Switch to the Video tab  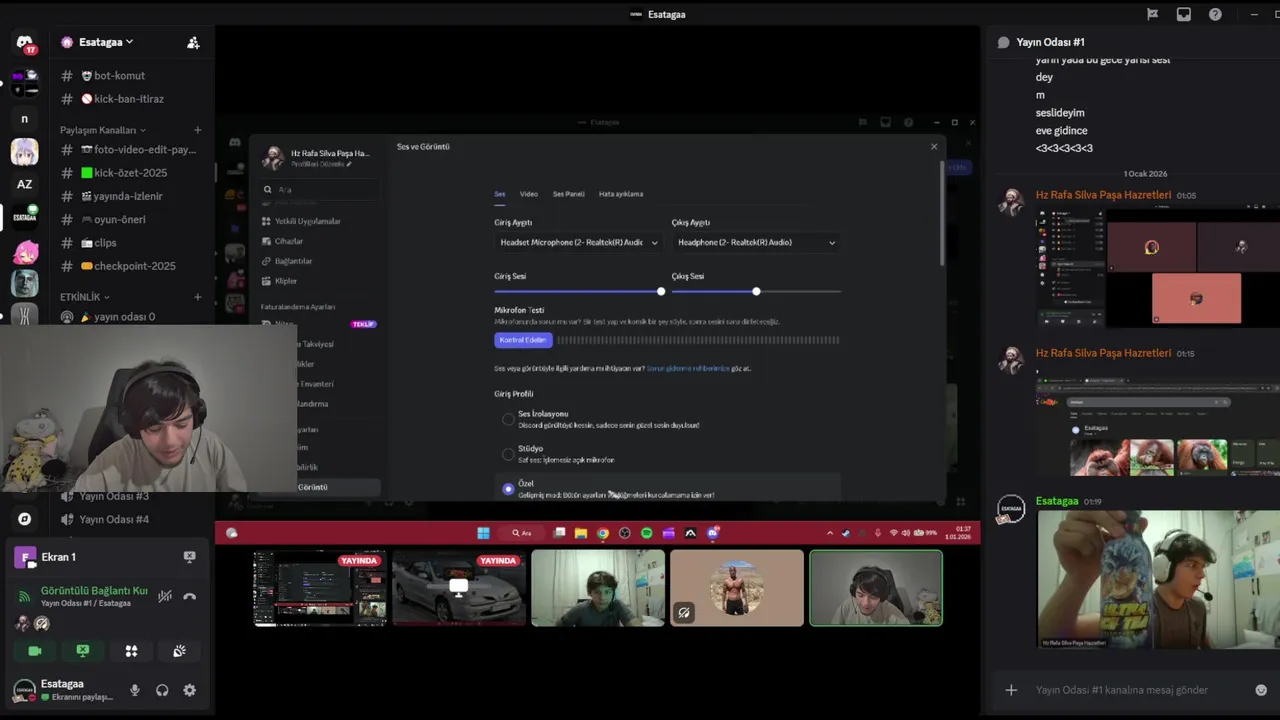(529, 194)
